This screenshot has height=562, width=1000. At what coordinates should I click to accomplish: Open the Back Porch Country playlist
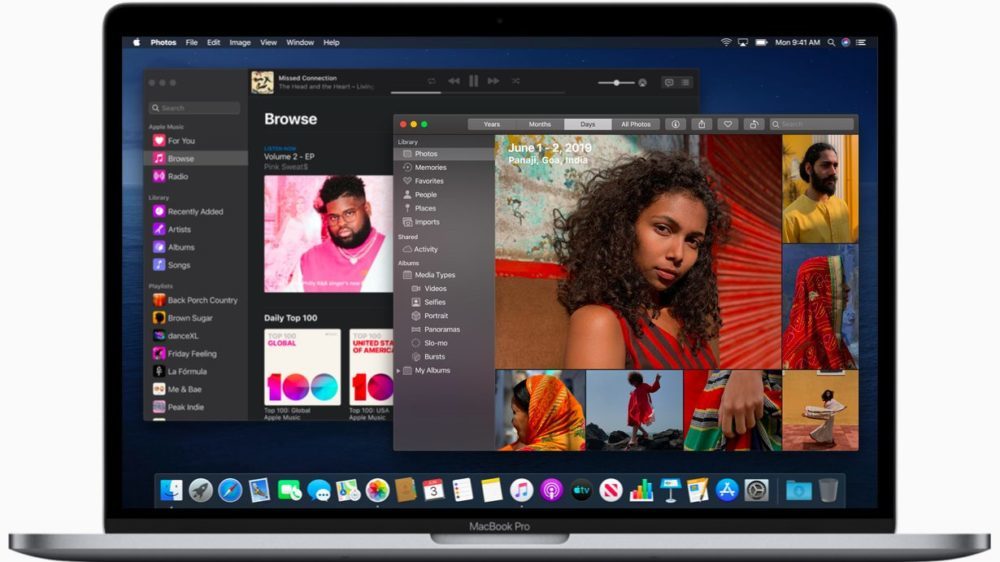[202, 300]
